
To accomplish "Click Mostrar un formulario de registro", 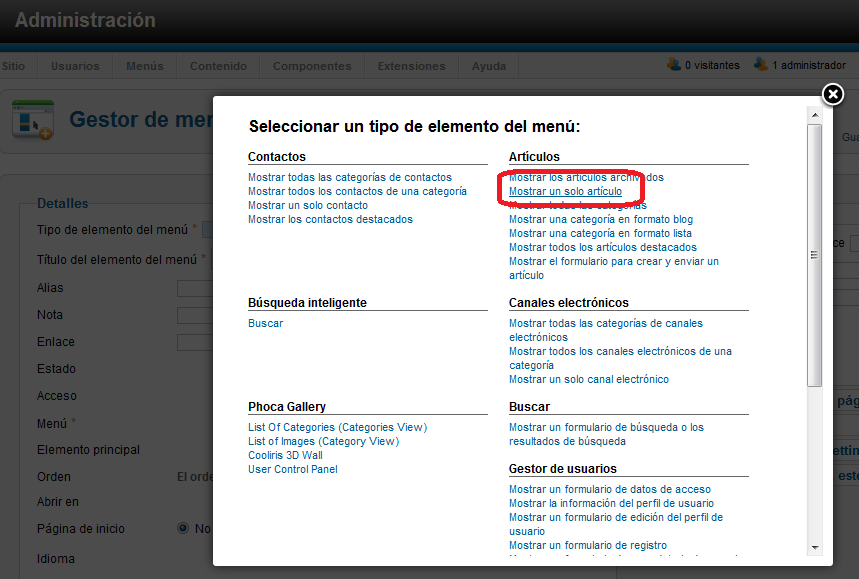I will (x=590, y=545).
